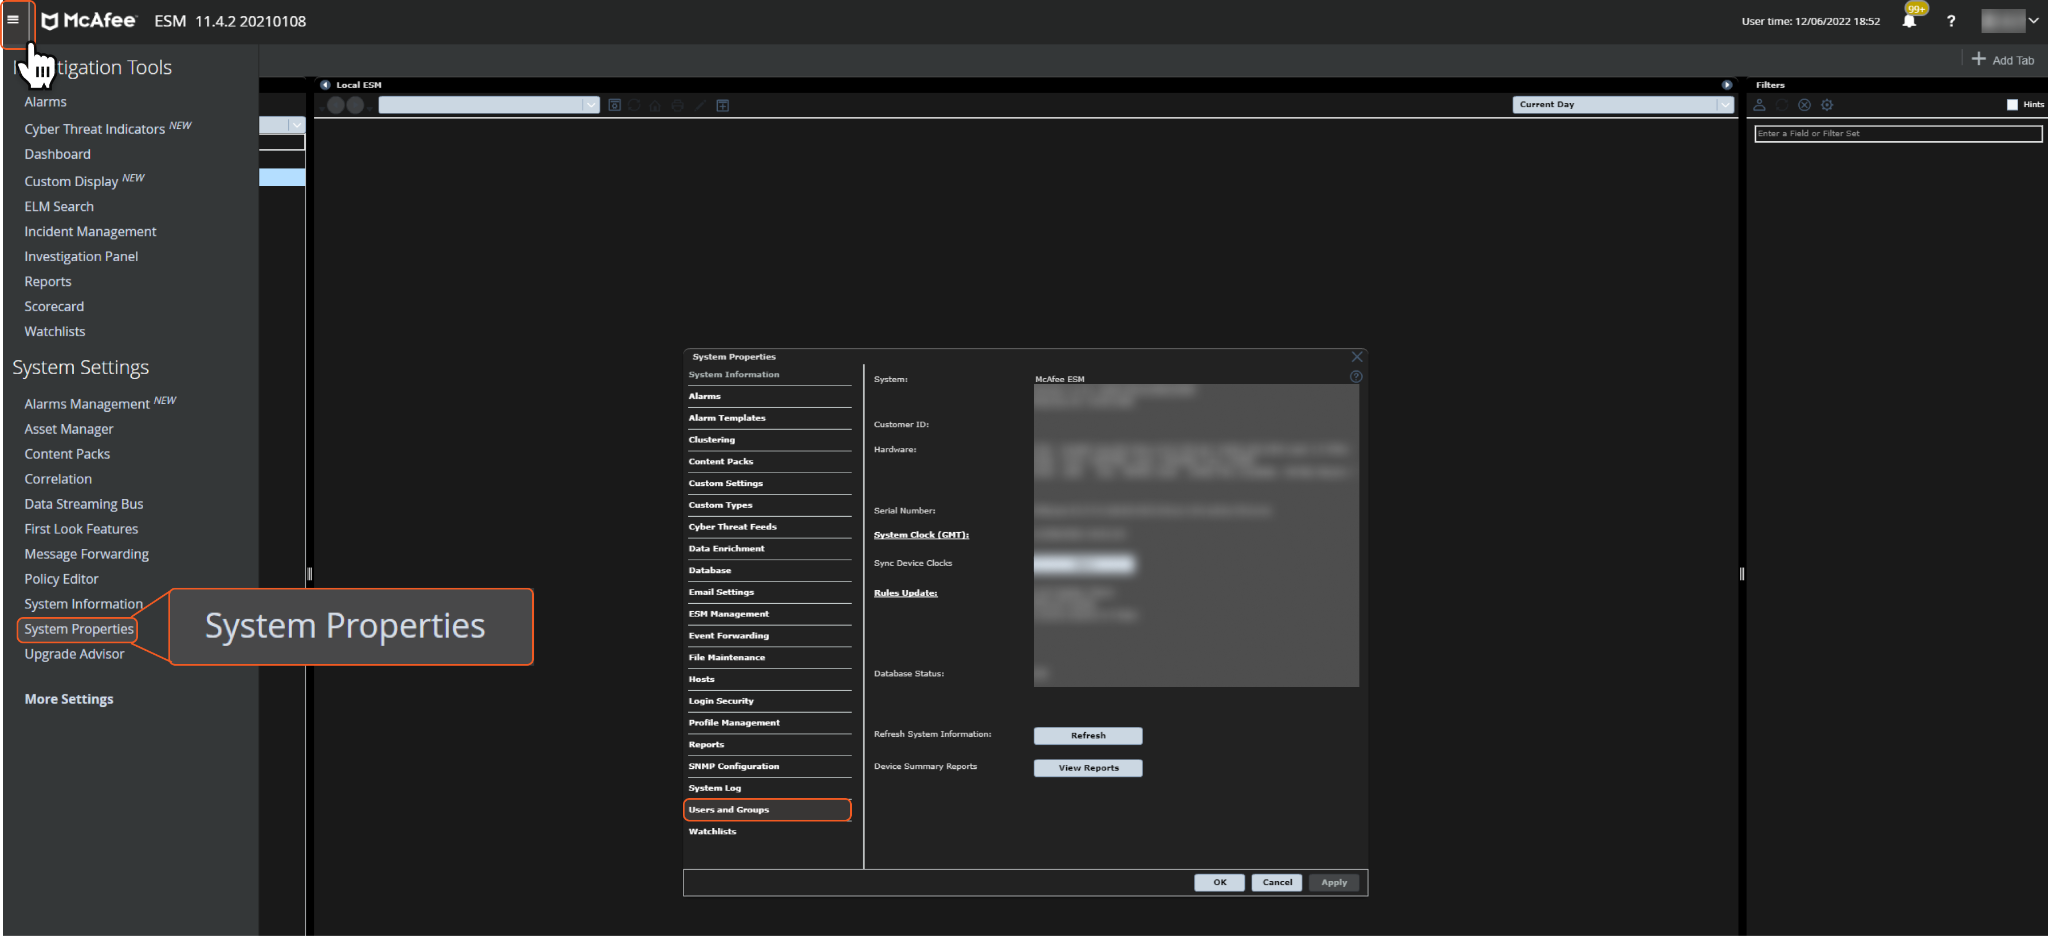Open the hamburger navigation menu

[x=13, y=20]
